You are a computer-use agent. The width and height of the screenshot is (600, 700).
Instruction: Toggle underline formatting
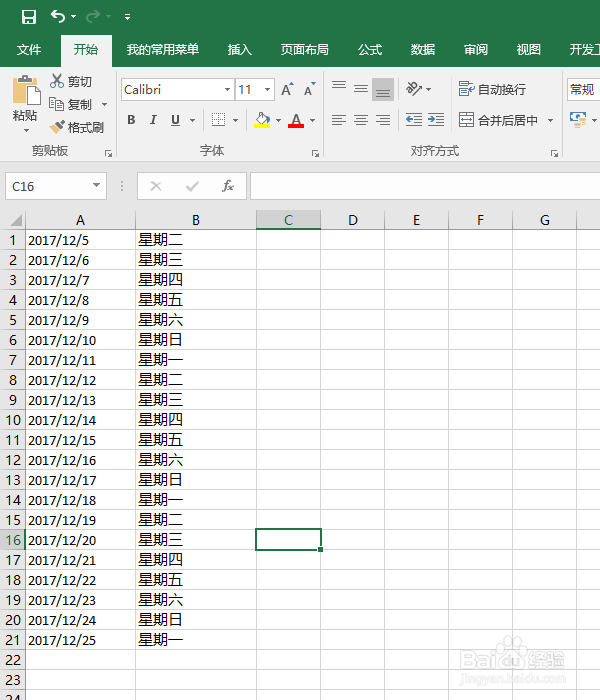[175, 120]
